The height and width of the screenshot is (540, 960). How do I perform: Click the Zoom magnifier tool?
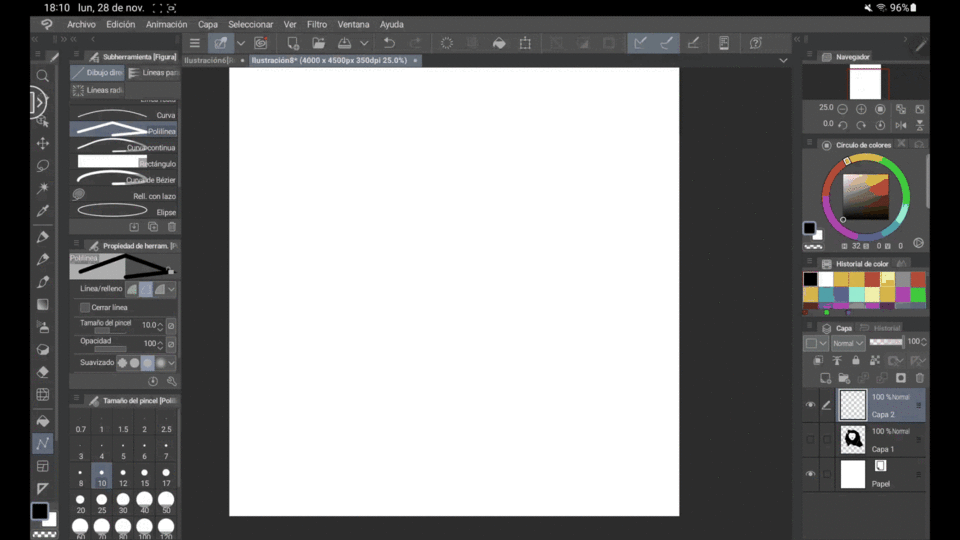[x=43, y=76]
